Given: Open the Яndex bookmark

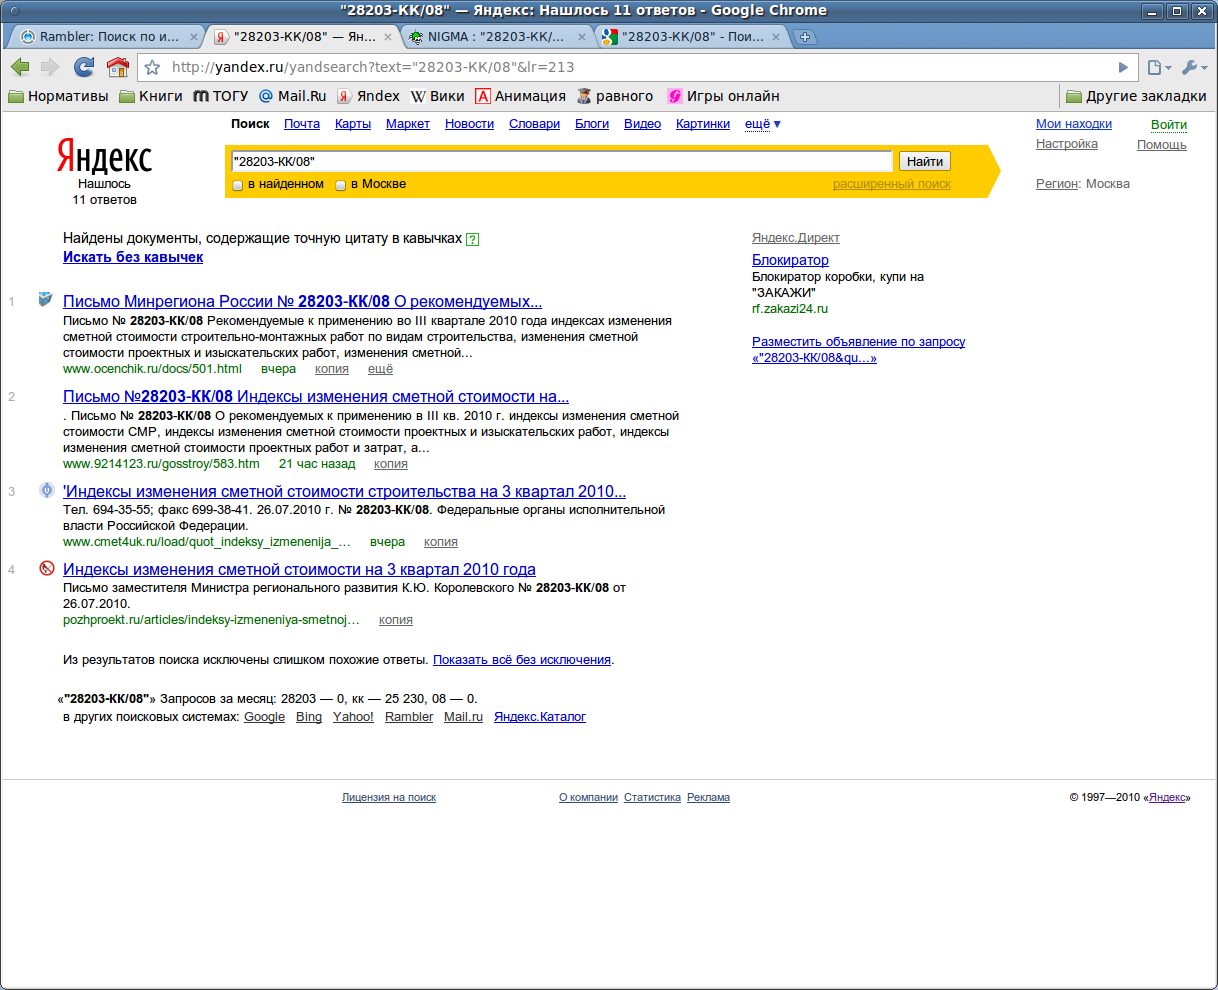Looking at the screenshot, I should (368, 96).
